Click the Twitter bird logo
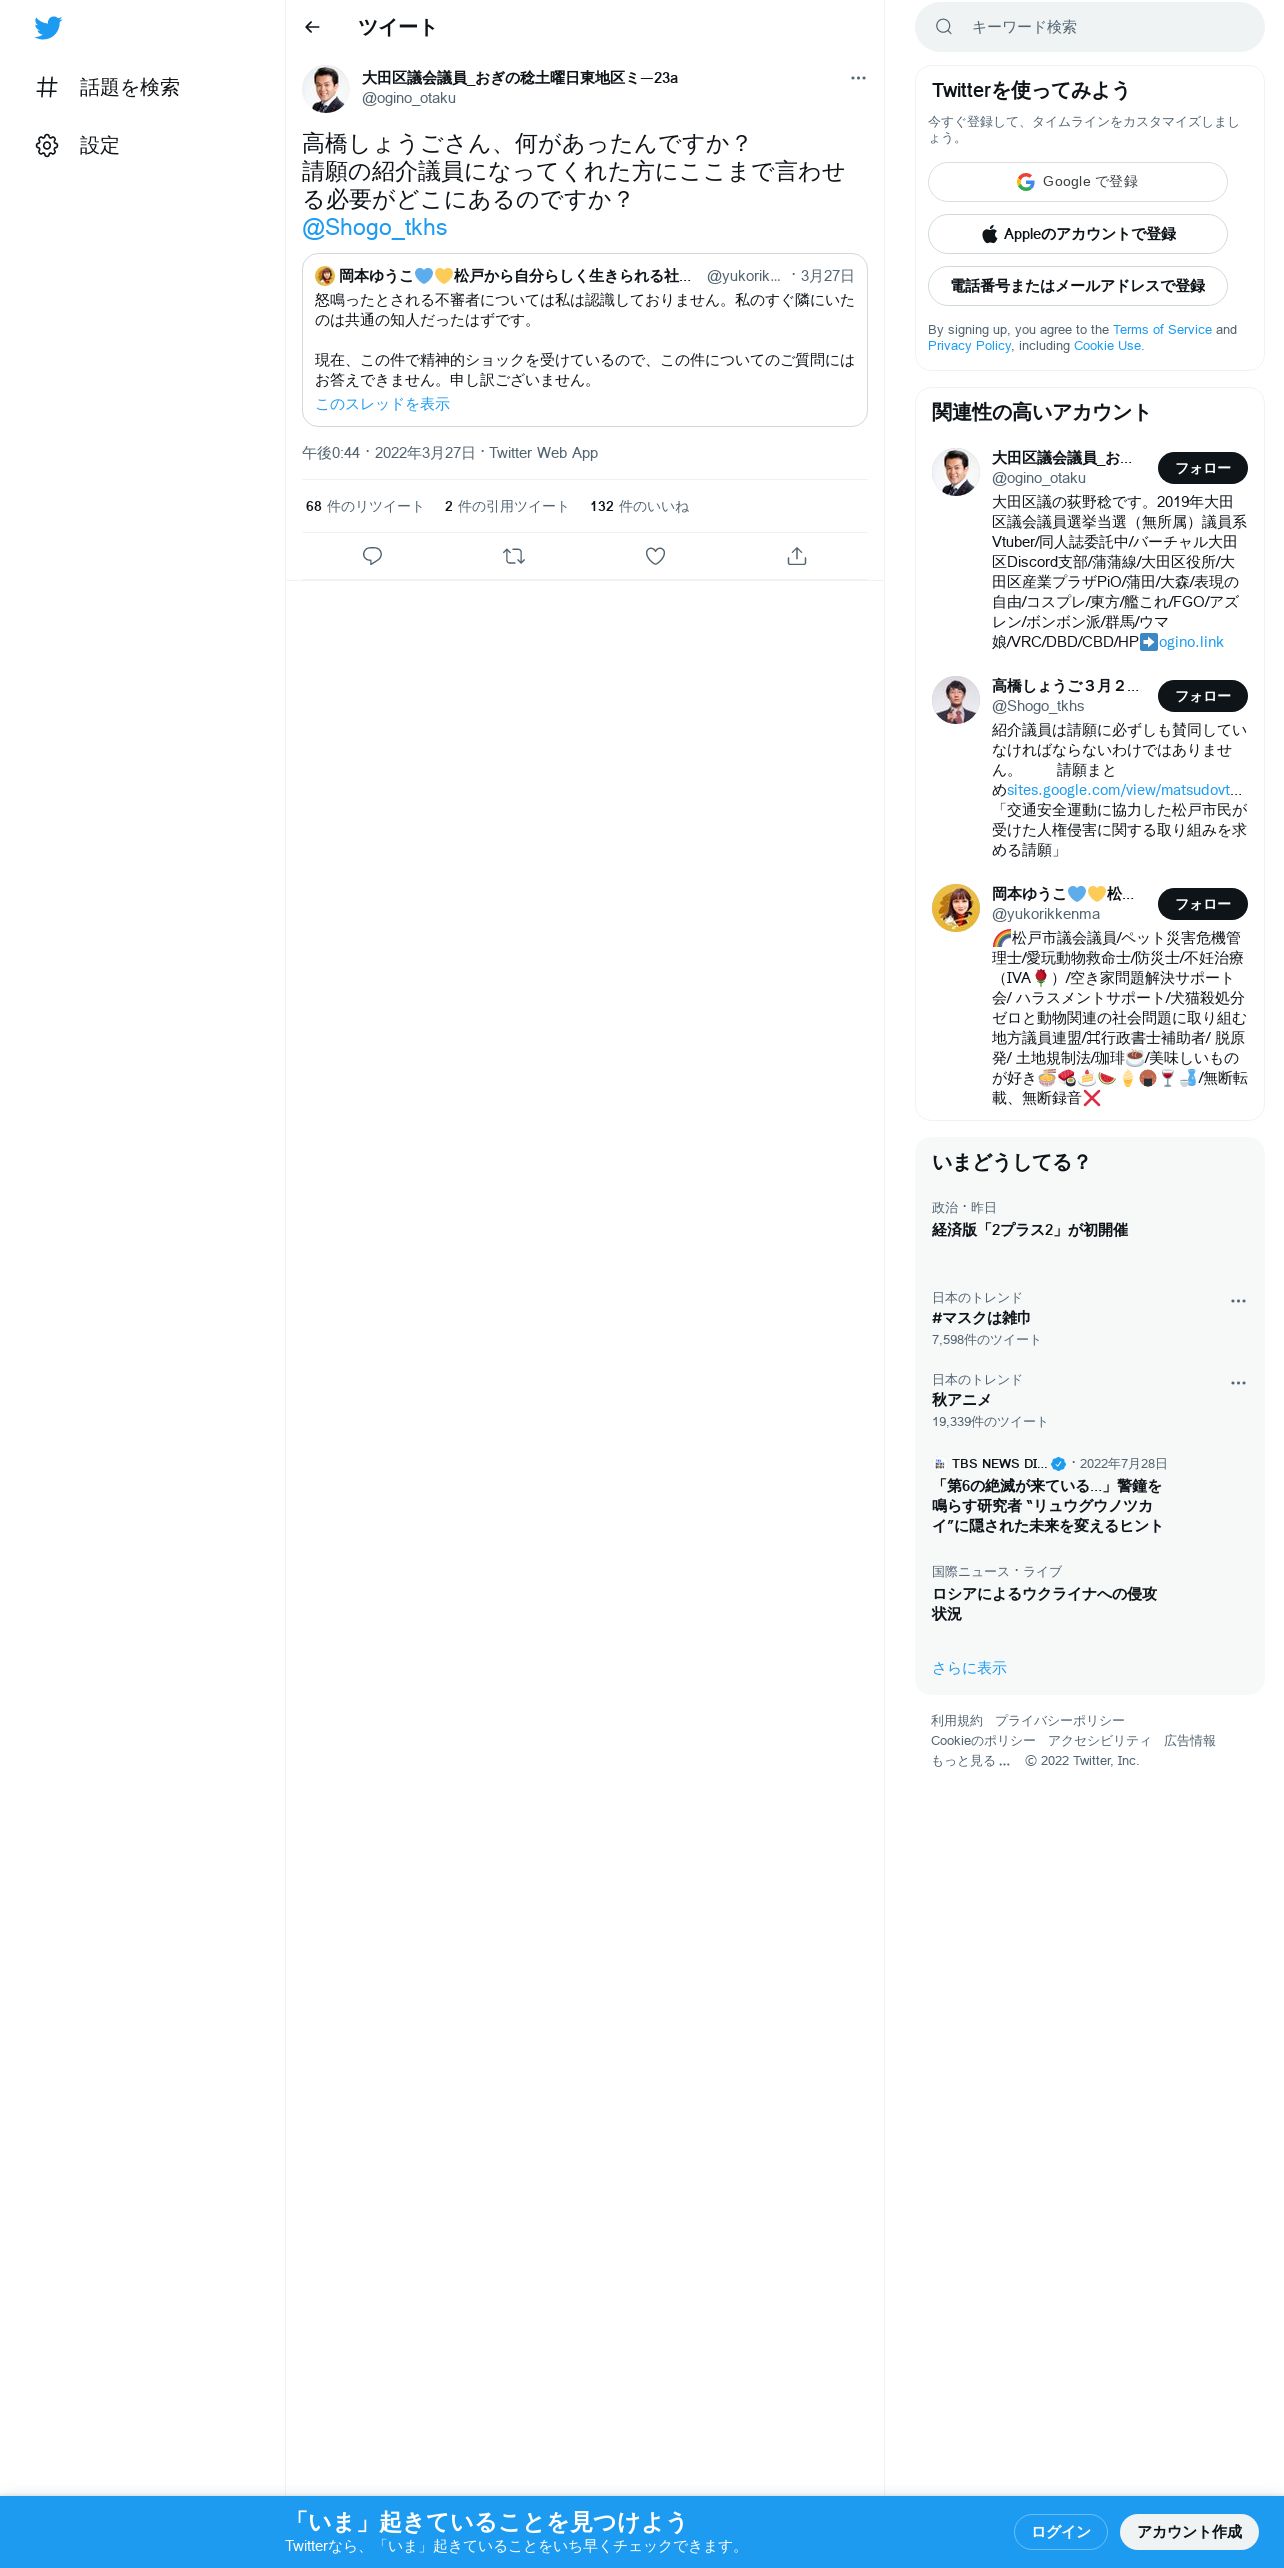1284x2568 pixels. click(x=48, y=28)
